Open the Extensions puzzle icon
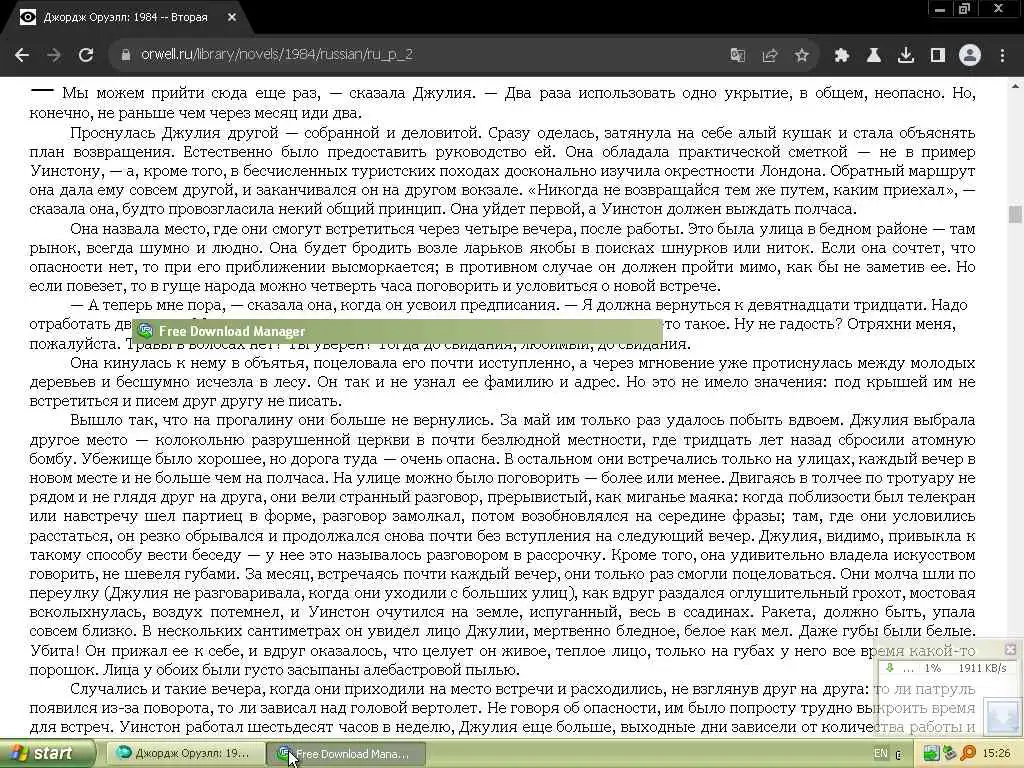Screen dimensions: 1024x768 tap(841, 55)
